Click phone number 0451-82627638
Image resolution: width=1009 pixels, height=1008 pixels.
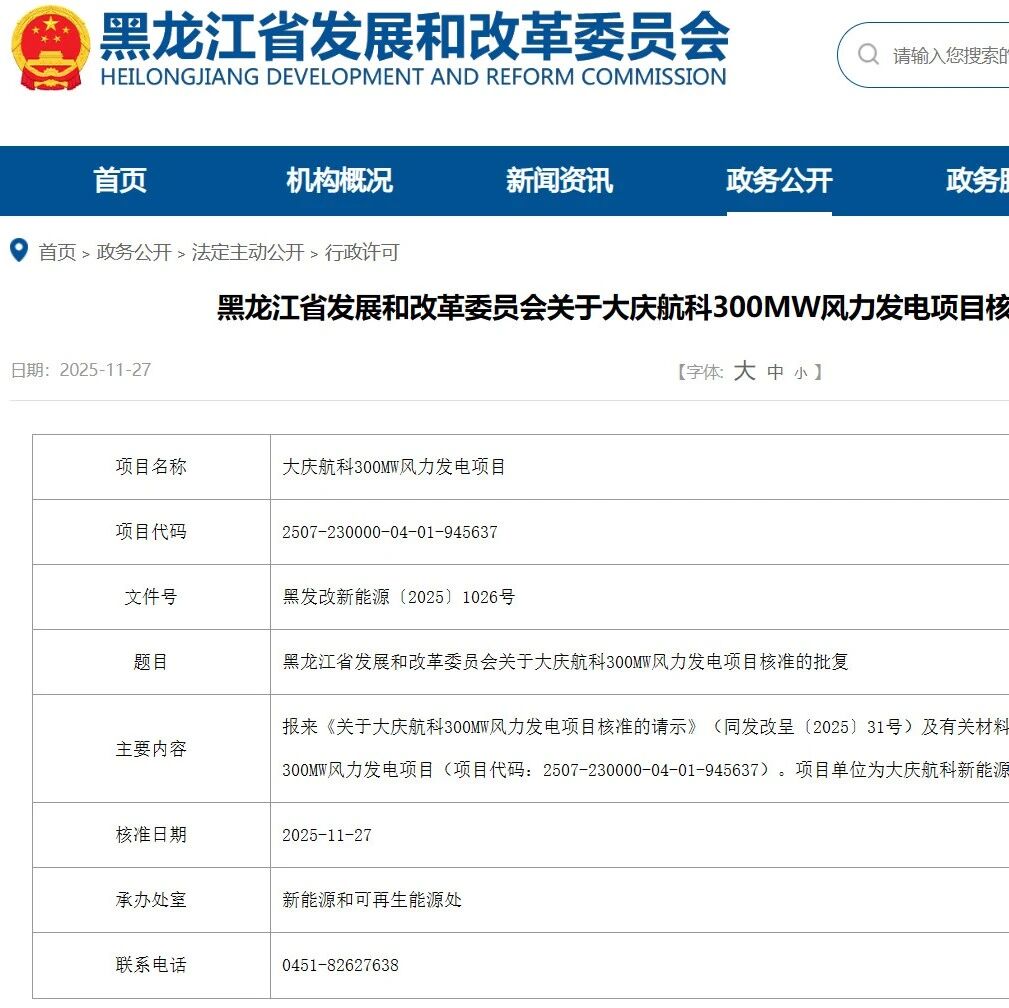340,965
